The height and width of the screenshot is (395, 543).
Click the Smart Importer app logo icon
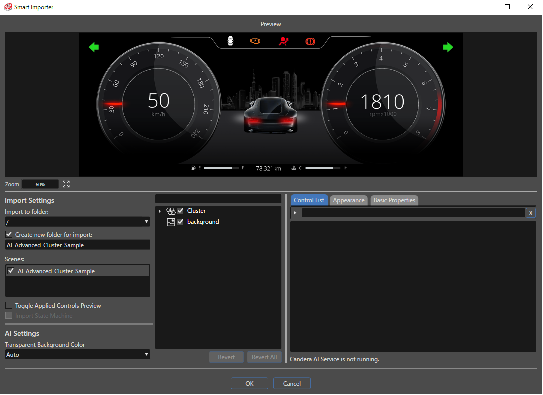[8, 7]
